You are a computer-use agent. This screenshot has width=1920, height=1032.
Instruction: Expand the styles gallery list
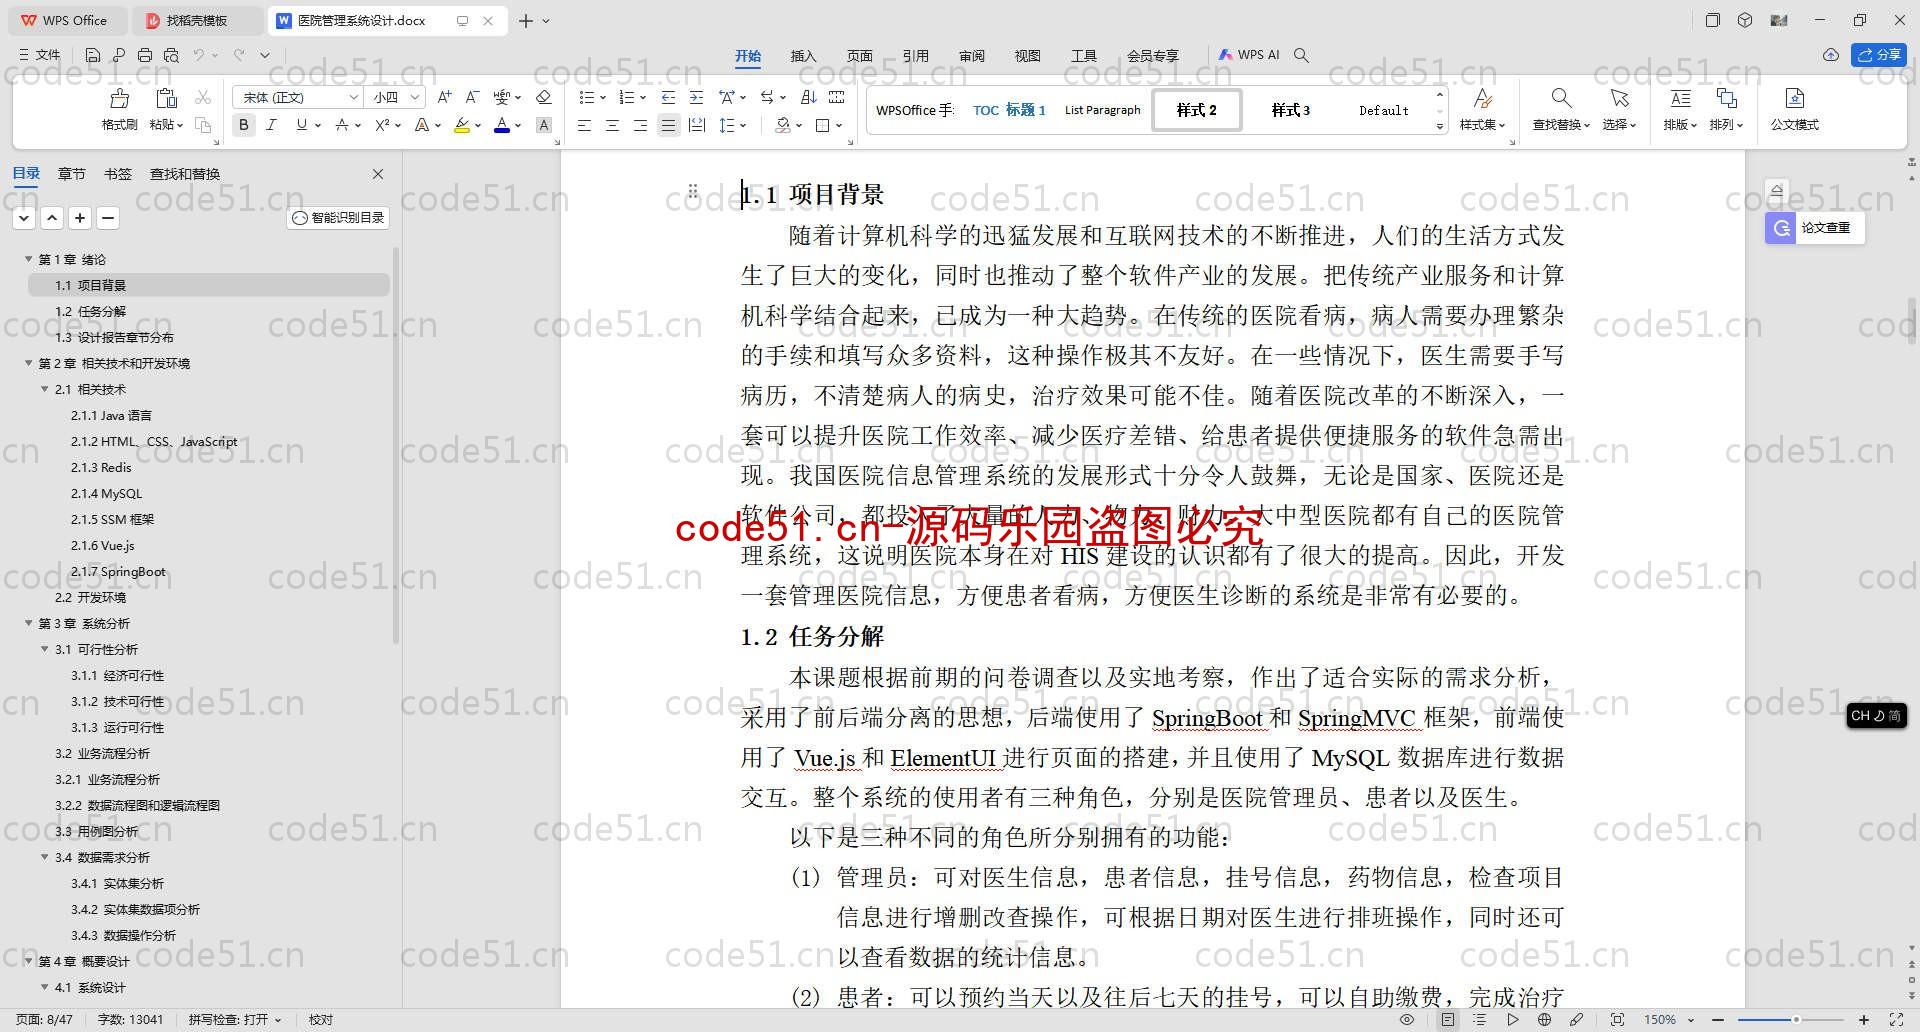(1440, 126)
